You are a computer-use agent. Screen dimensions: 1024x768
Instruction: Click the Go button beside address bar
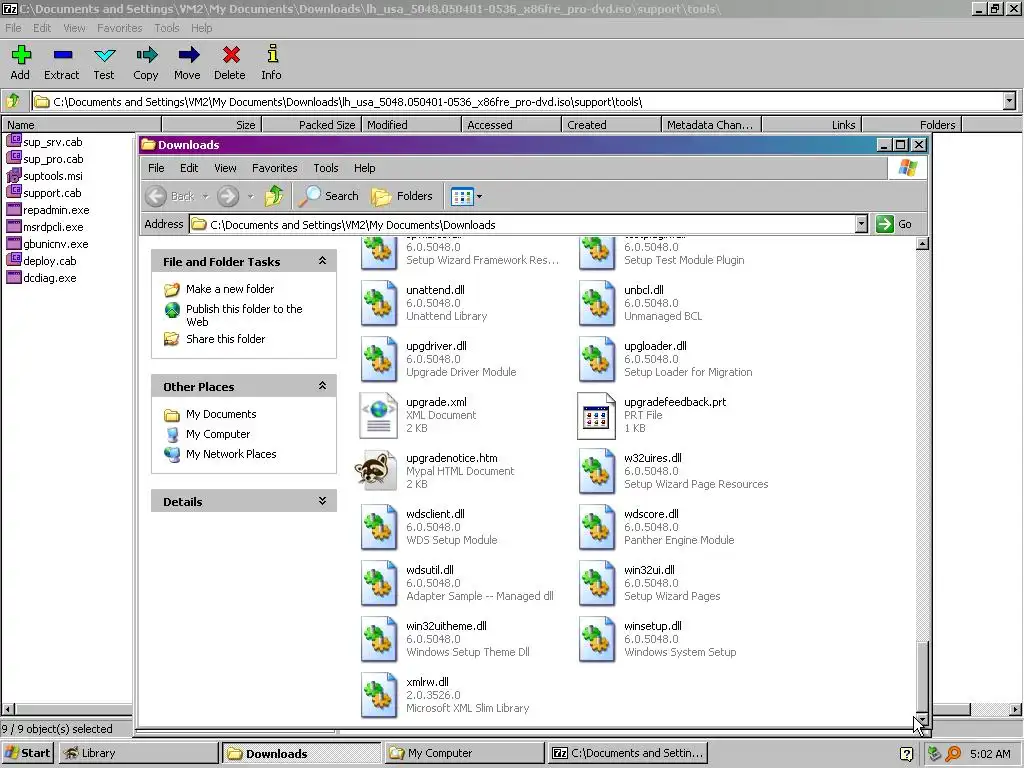(x=895, y=224)
